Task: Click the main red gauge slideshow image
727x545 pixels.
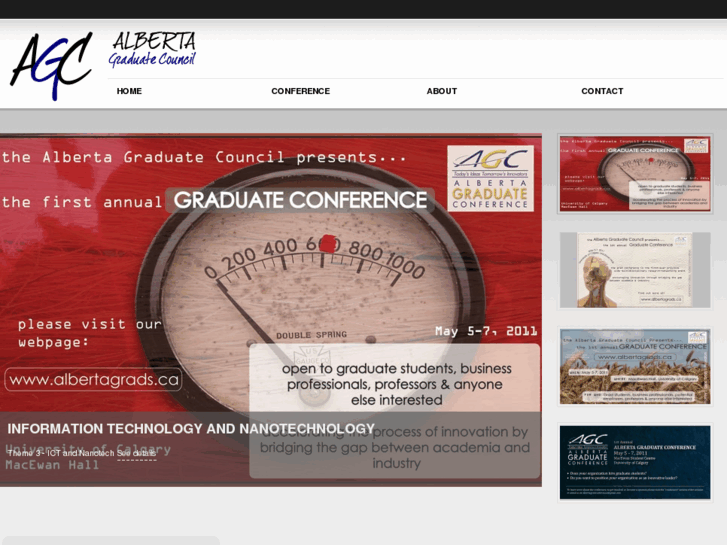Action: (x=271, y=310)
